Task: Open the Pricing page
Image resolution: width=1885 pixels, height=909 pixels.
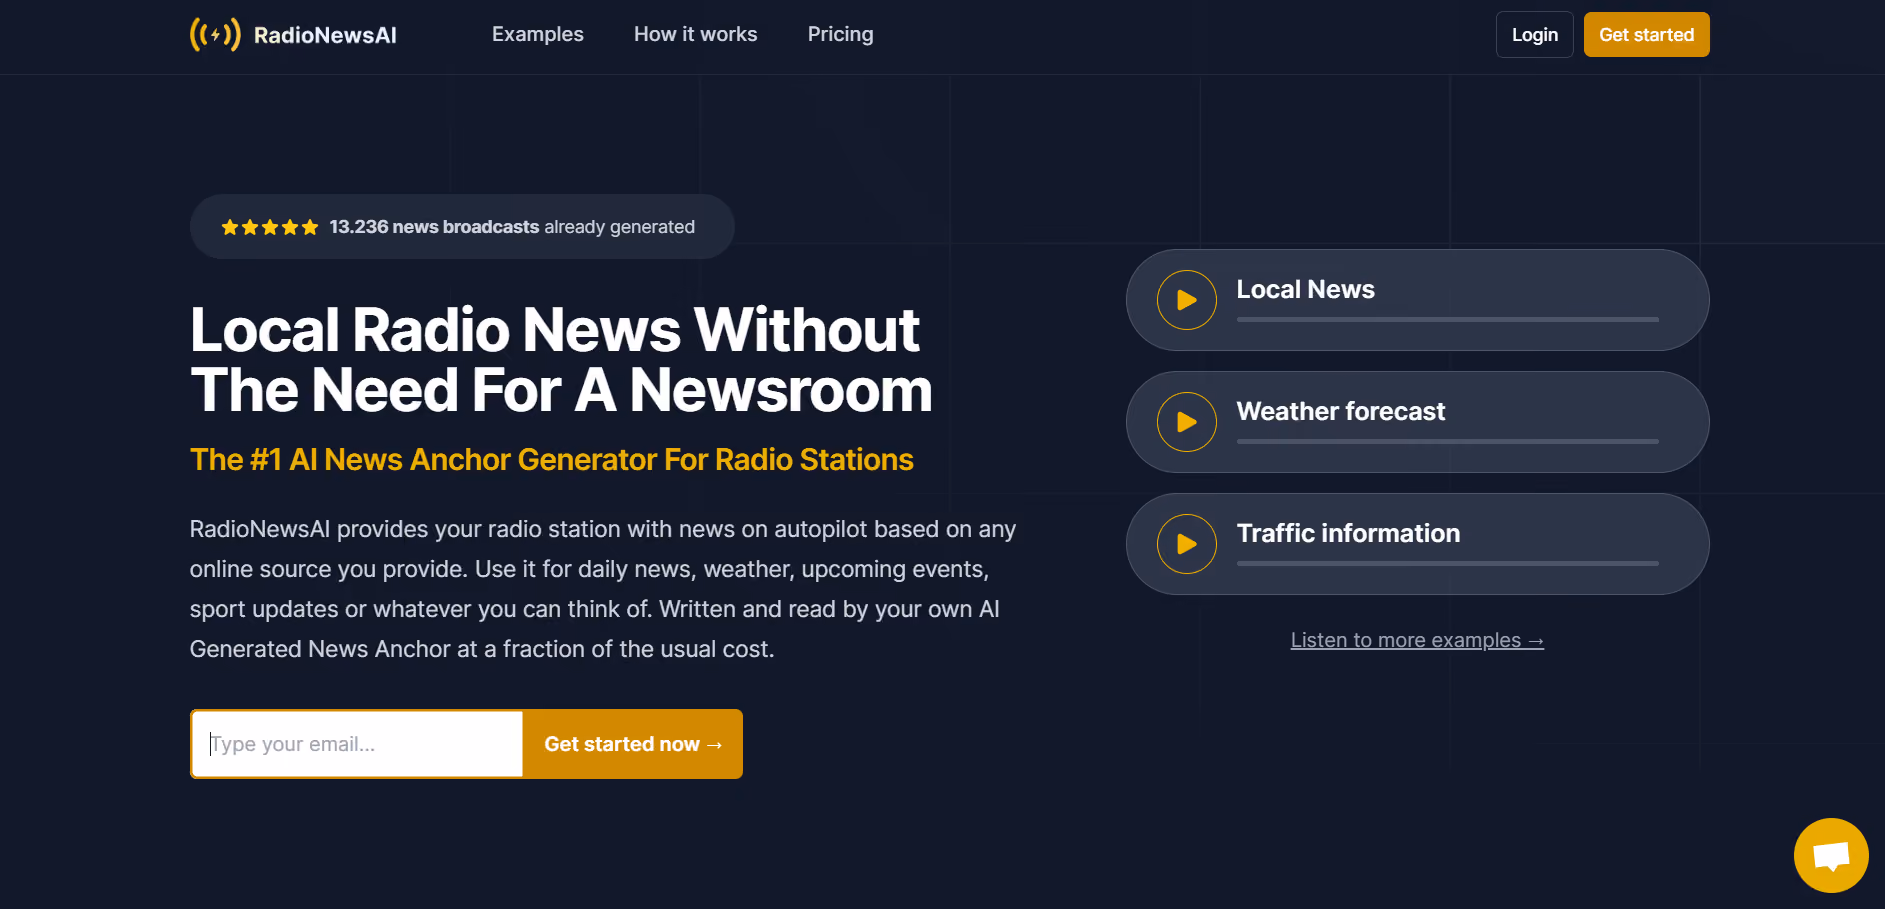Action: point(841,34)
